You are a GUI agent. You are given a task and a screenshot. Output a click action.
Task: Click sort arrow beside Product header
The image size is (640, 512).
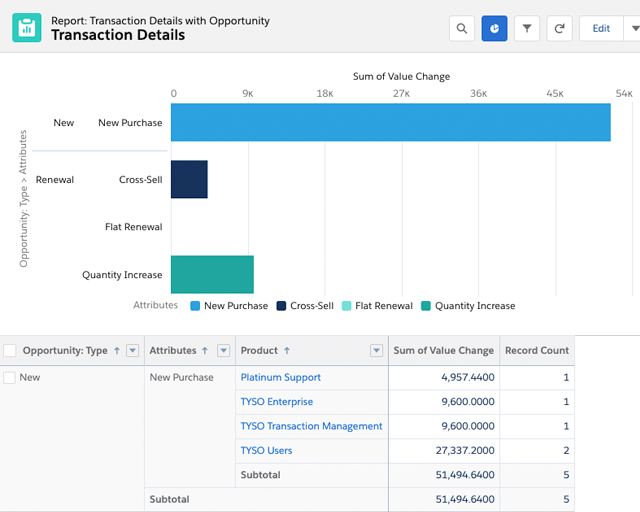tap(287, 351)
